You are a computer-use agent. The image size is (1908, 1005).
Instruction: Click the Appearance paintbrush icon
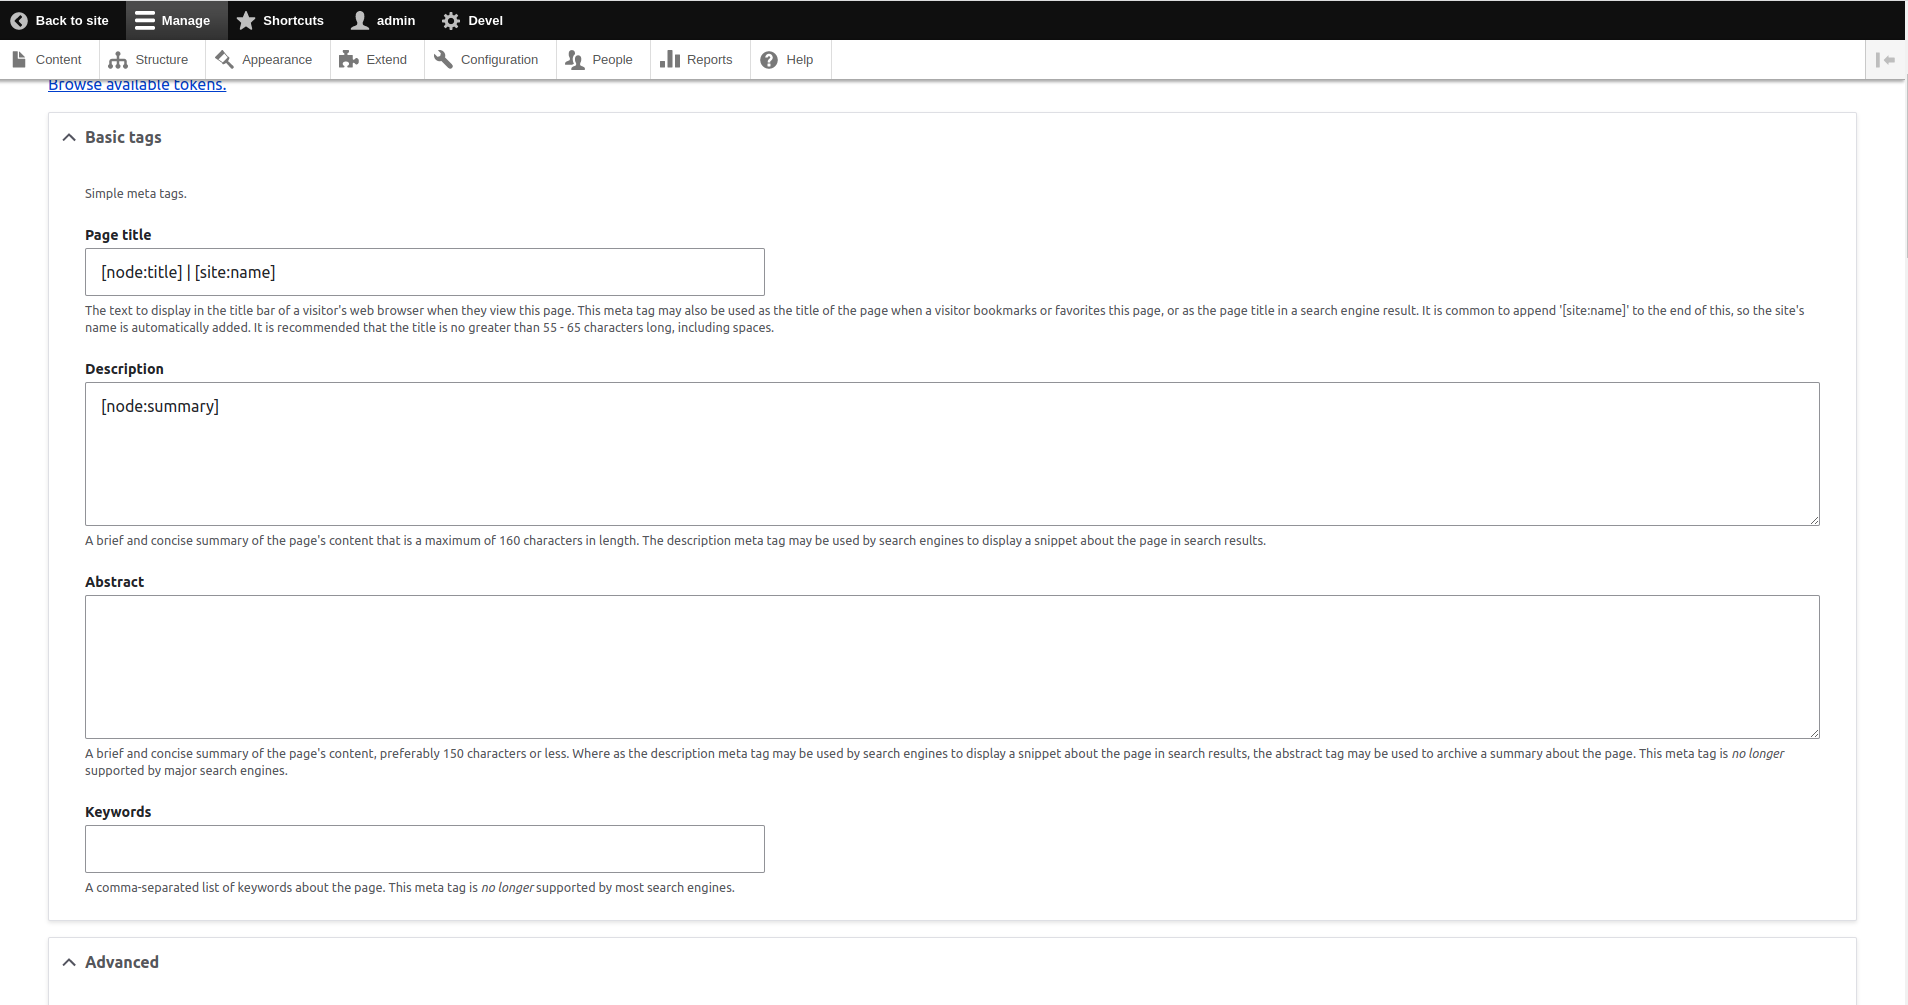(224, 60)
